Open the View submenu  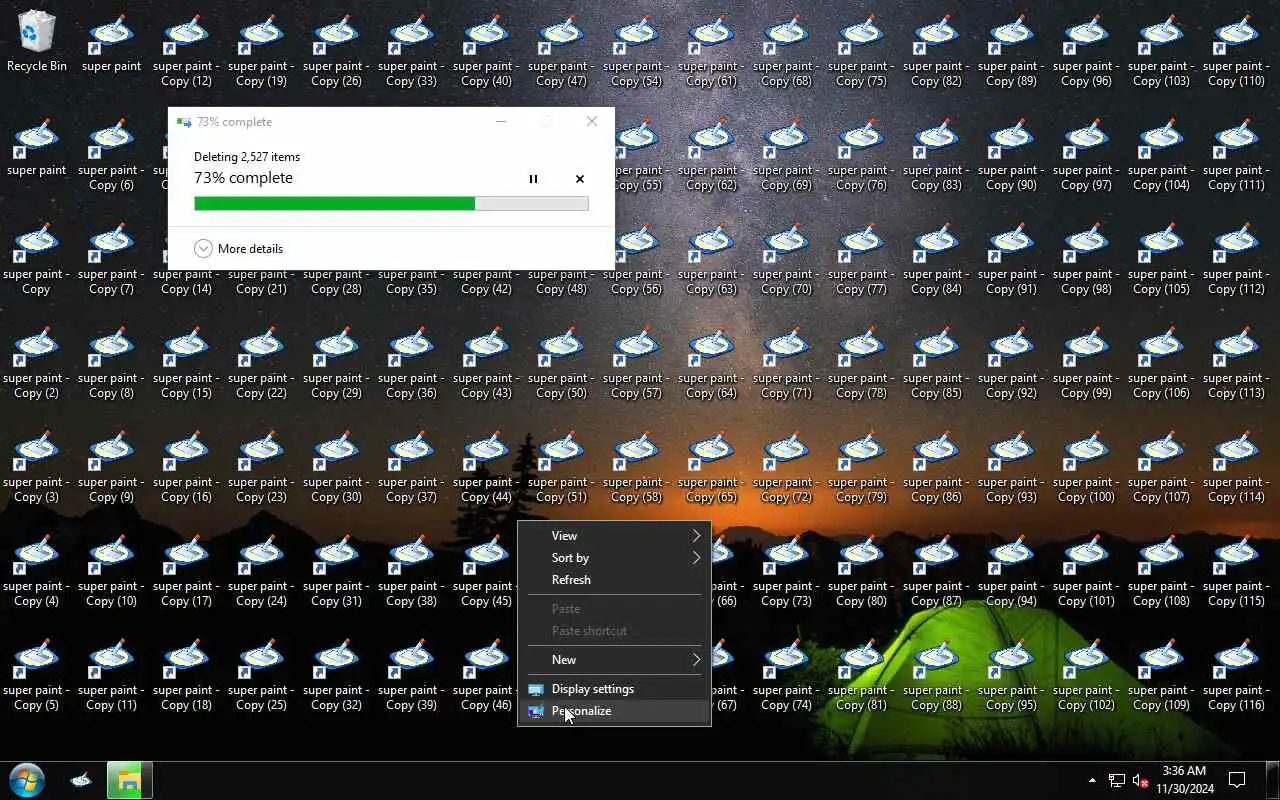pos(614,536)
